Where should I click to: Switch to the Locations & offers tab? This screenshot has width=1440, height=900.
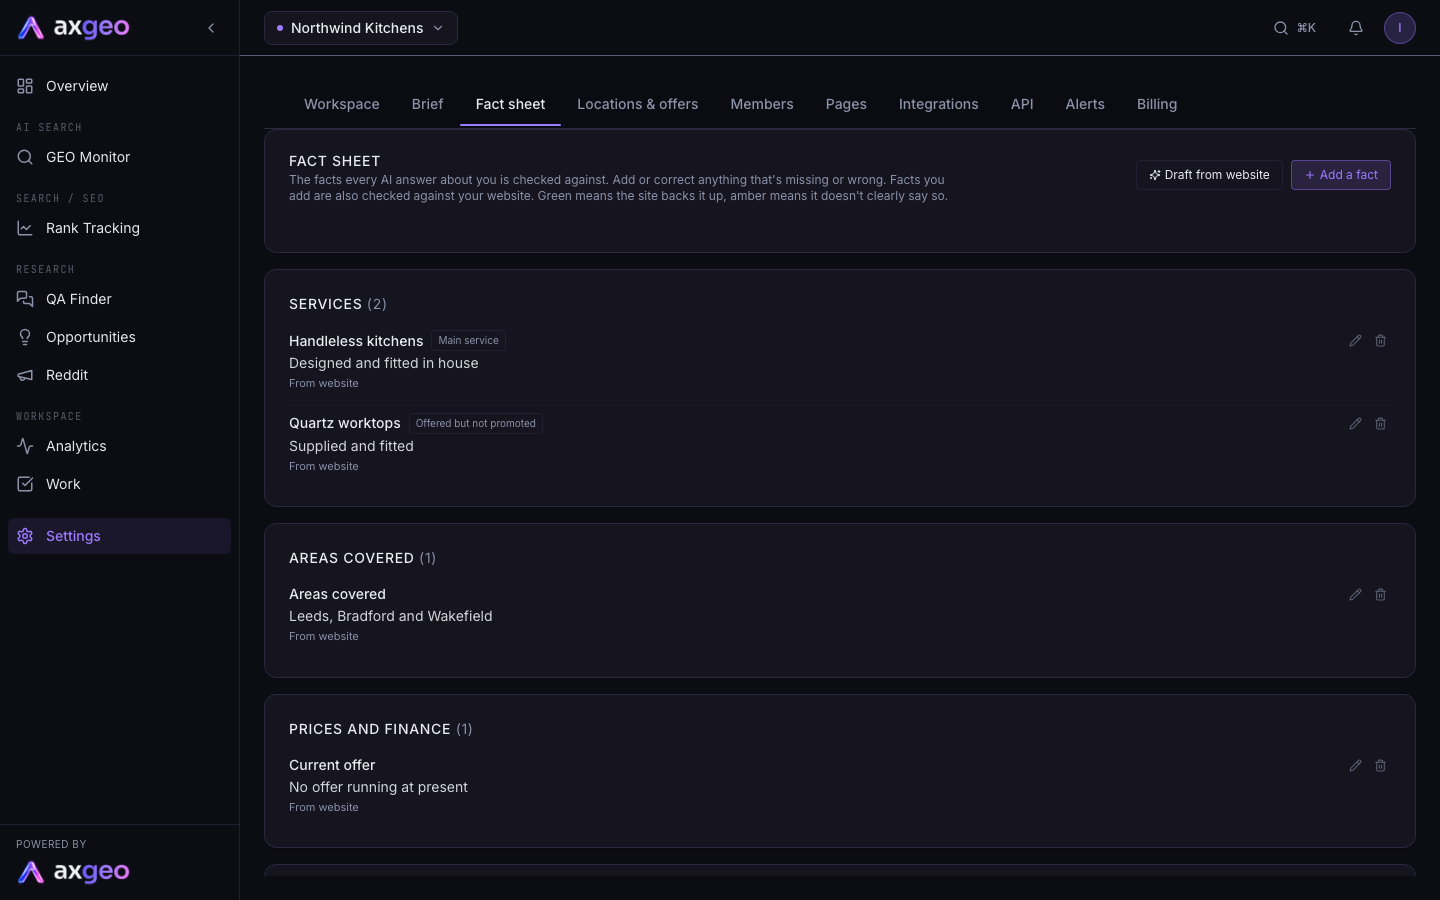638,104
